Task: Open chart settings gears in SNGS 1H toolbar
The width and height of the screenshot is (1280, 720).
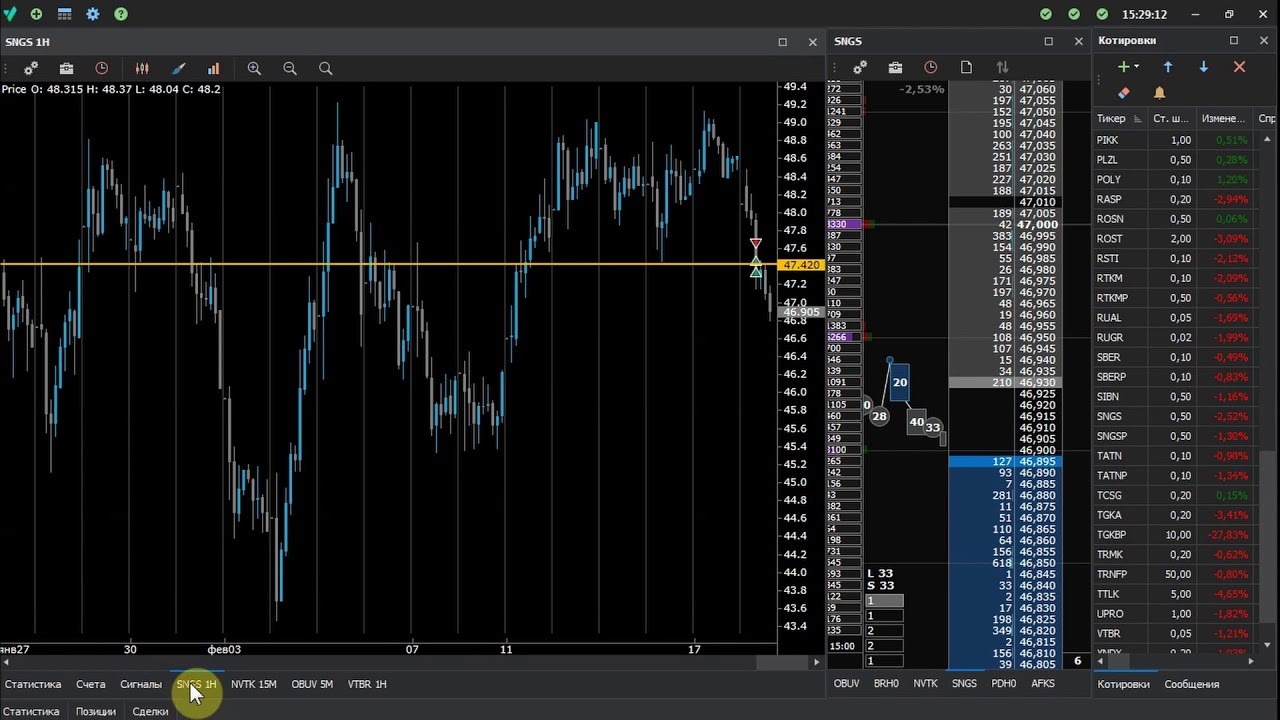Action: [31, 68]
